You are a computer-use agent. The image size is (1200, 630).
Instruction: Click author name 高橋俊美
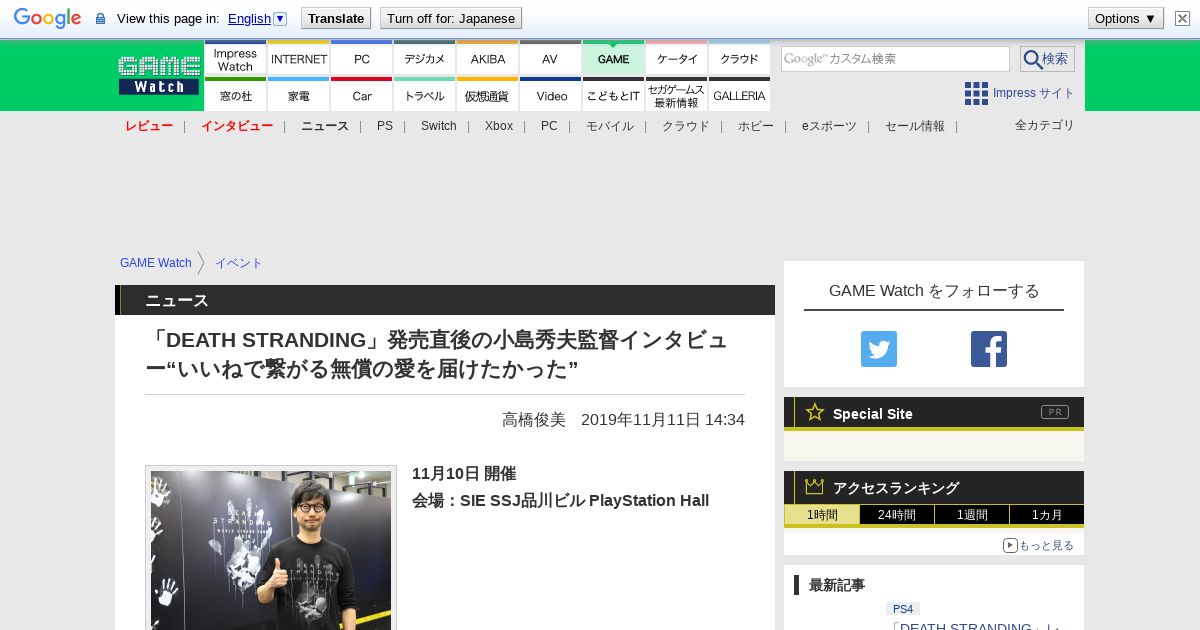(x=534, y=420)
